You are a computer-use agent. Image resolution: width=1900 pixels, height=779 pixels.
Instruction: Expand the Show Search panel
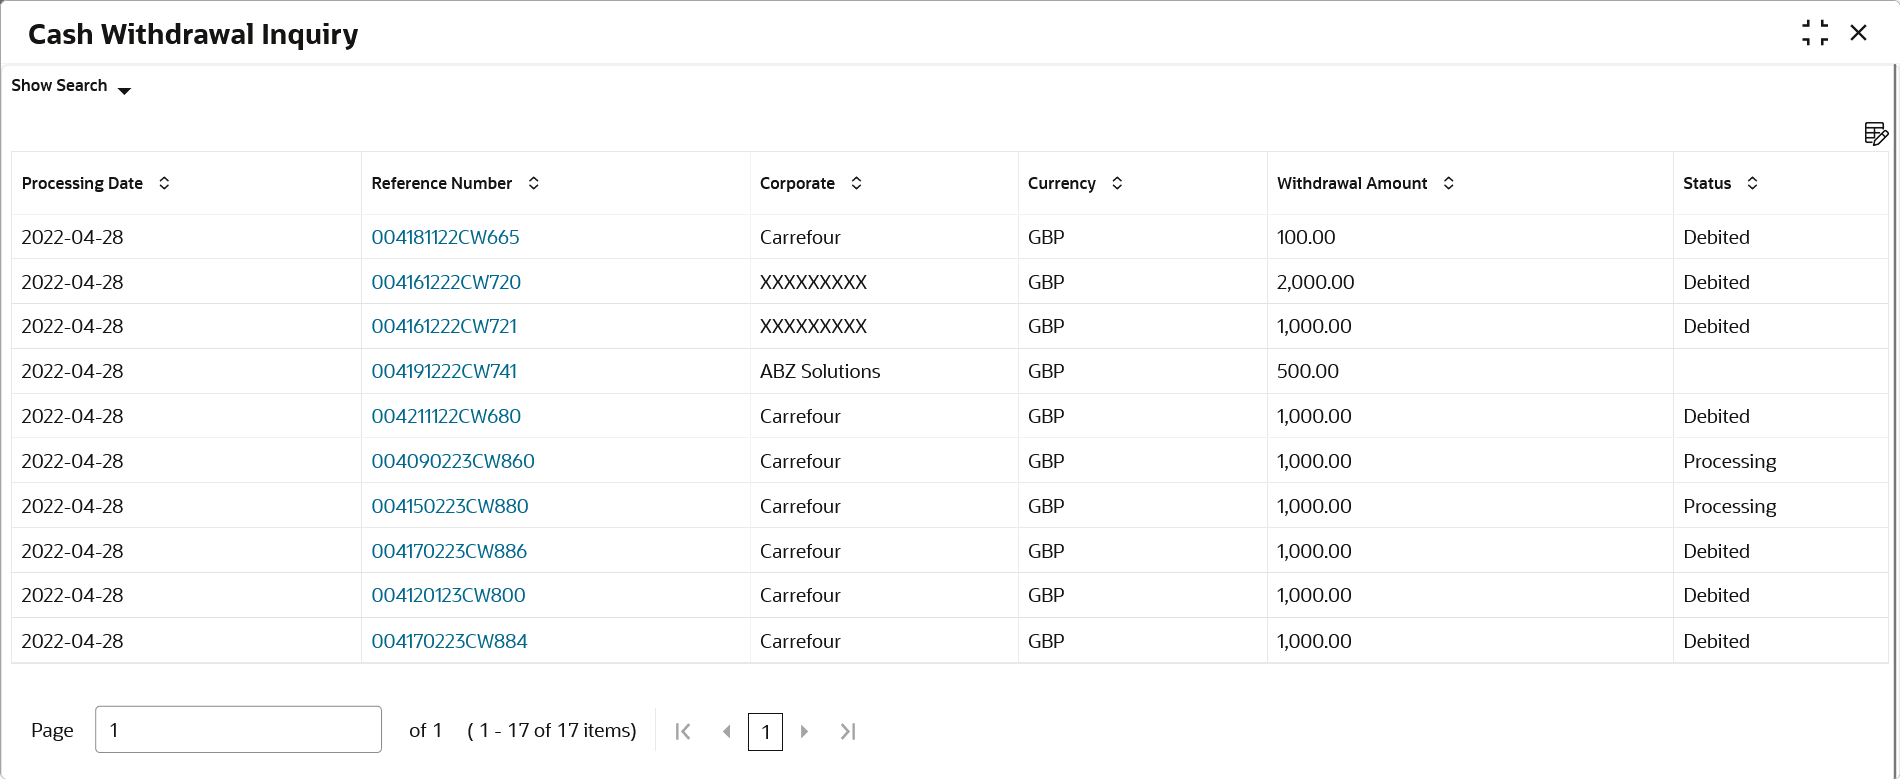71,86
